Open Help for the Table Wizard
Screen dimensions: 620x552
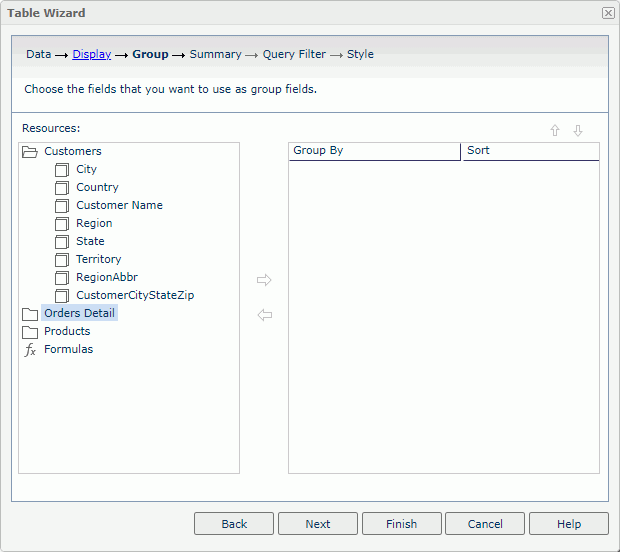[x=569, y=524]
